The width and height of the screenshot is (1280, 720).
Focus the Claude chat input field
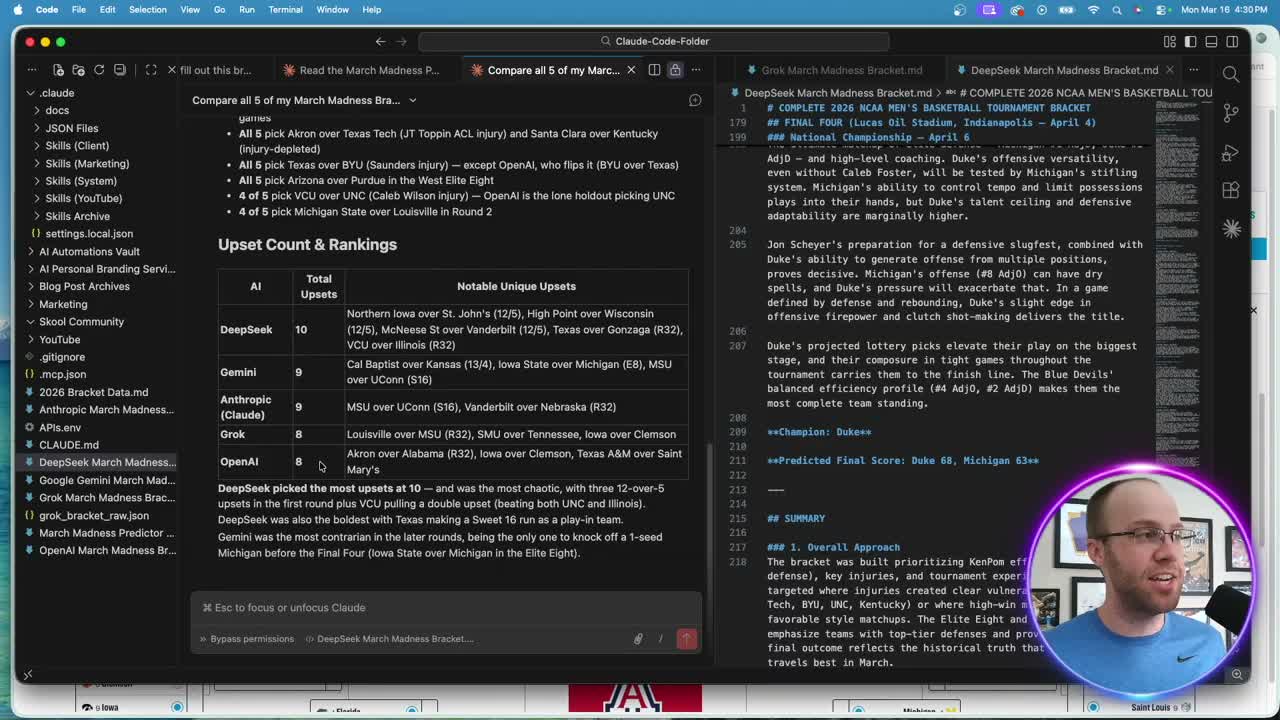click(446, 607)
